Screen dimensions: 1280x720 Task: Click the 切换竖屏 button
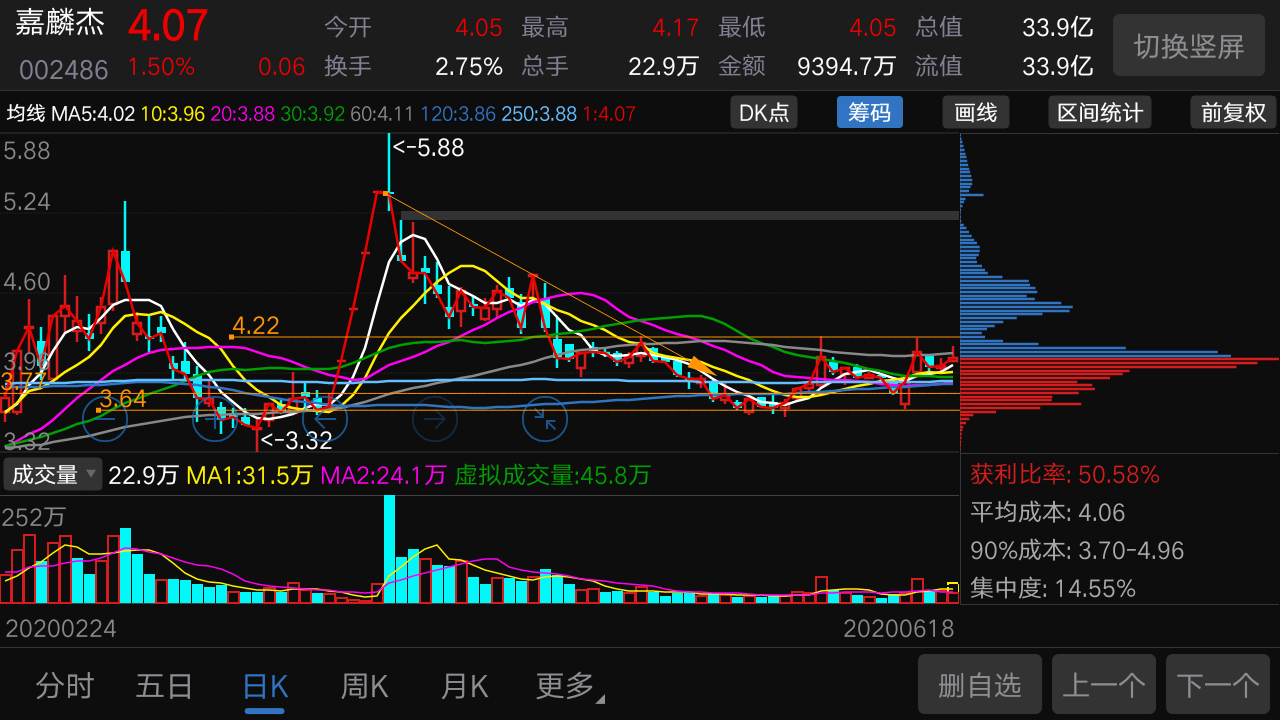pyautogui.click(x=1189, y=45)
